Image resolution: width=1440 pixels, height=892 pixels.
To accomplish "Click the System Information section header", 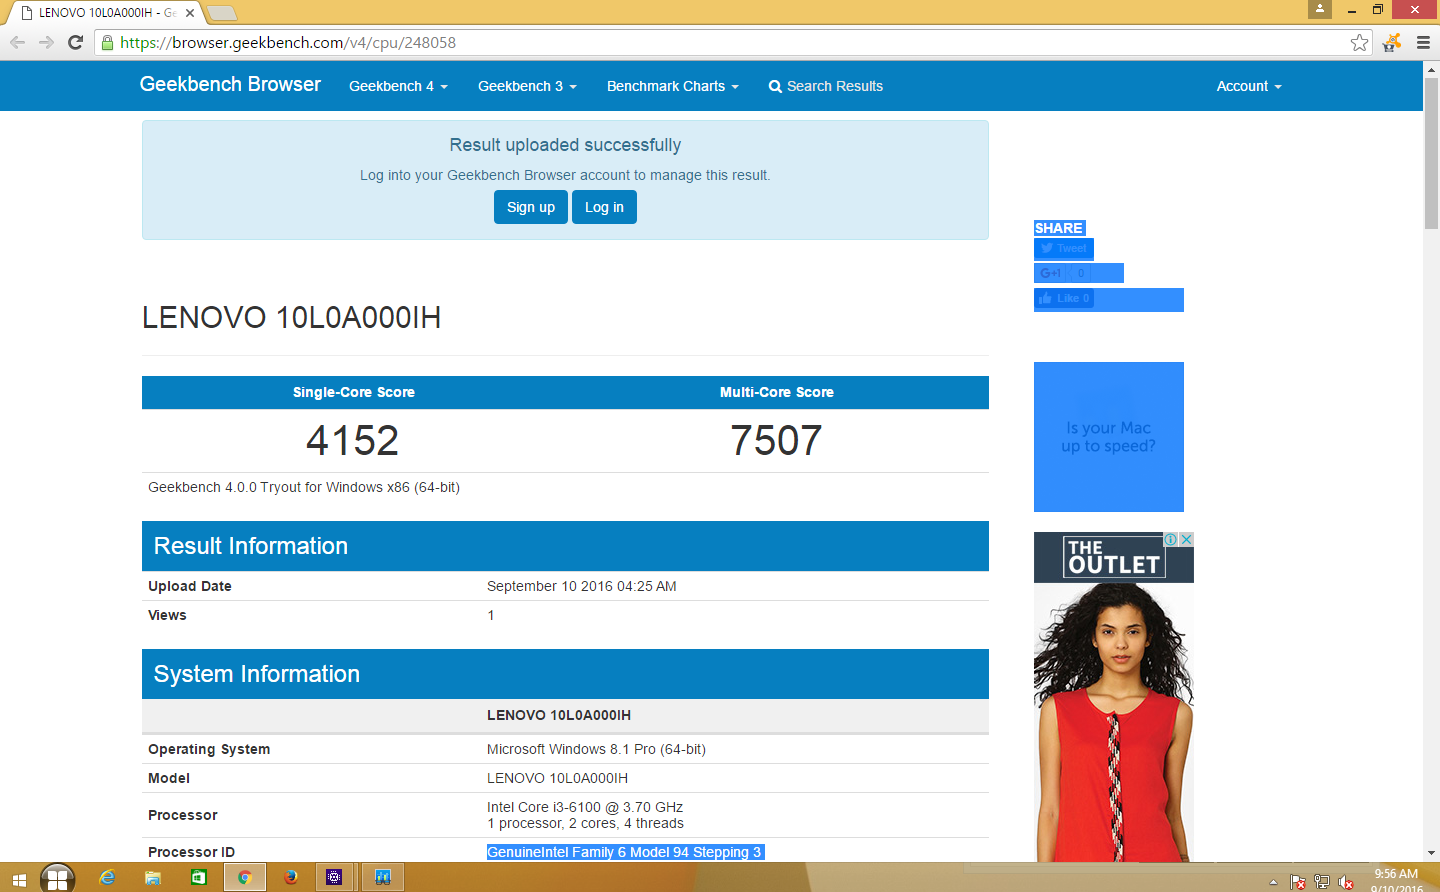I will click(565, 674).
